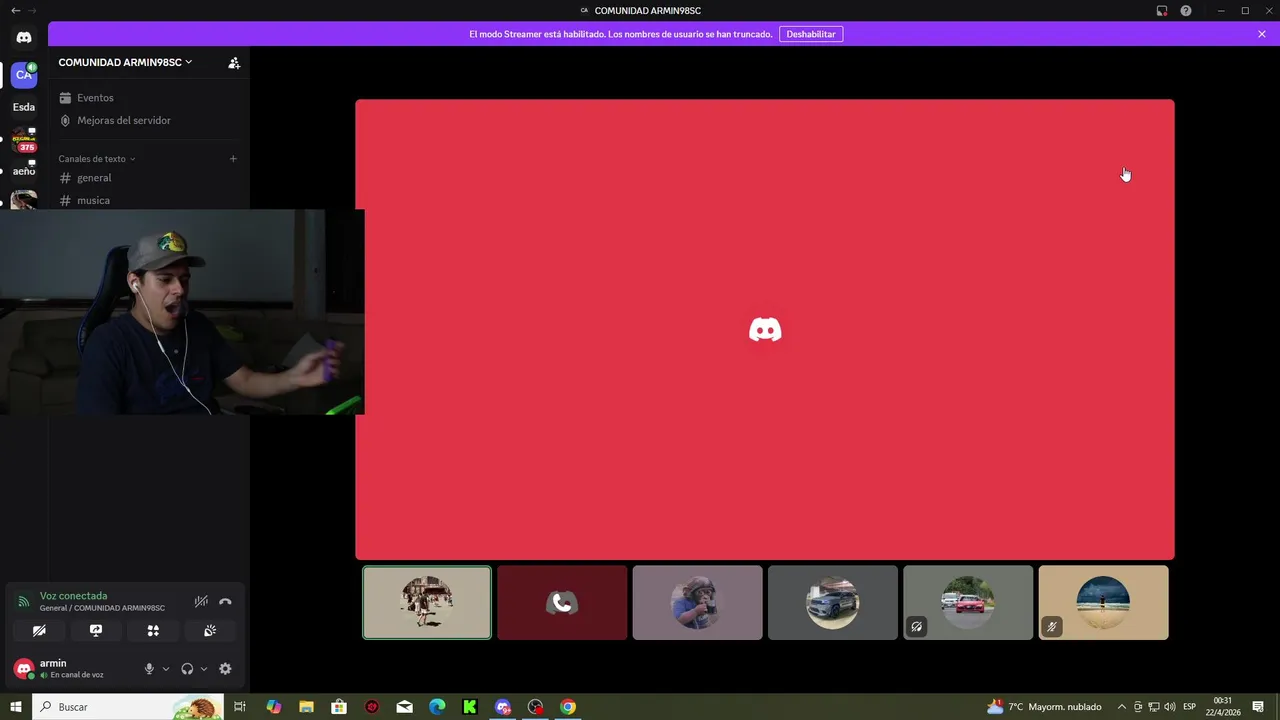
Task: Open the Discord help icon in the title bar
Action: [1186, 11]
